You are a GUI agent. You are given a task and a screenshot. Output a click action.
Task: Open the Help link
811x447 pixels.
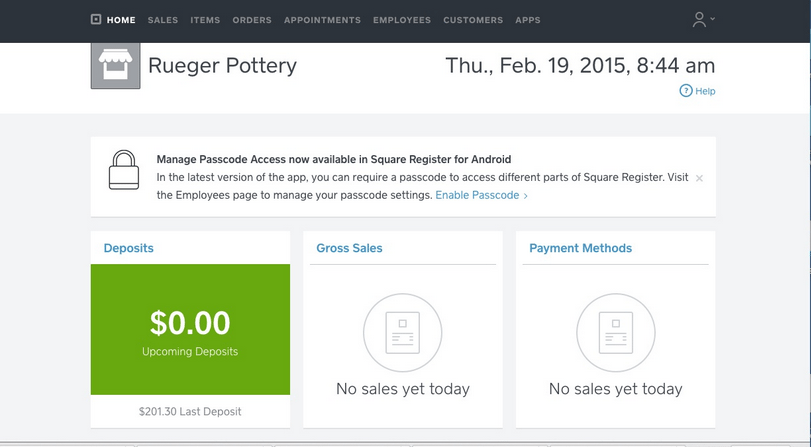click(x=705, y=91)
